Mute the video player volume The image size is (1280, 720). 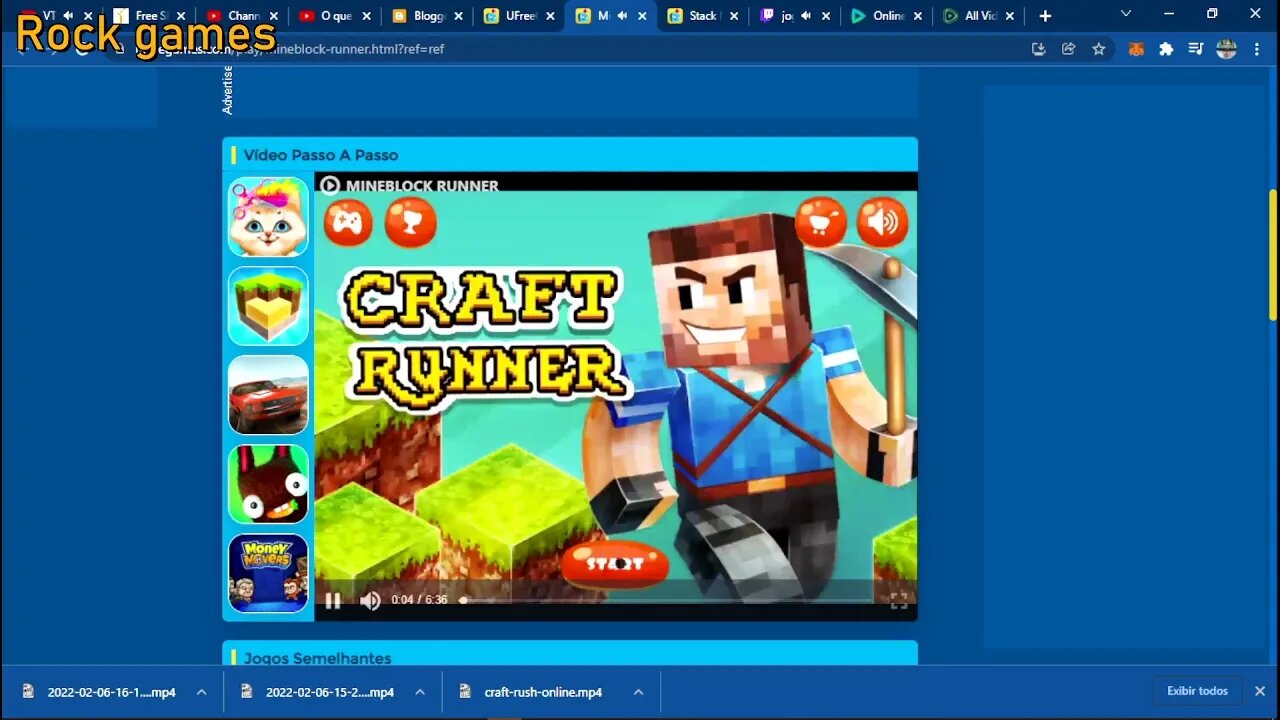click(x=370, y=600)
